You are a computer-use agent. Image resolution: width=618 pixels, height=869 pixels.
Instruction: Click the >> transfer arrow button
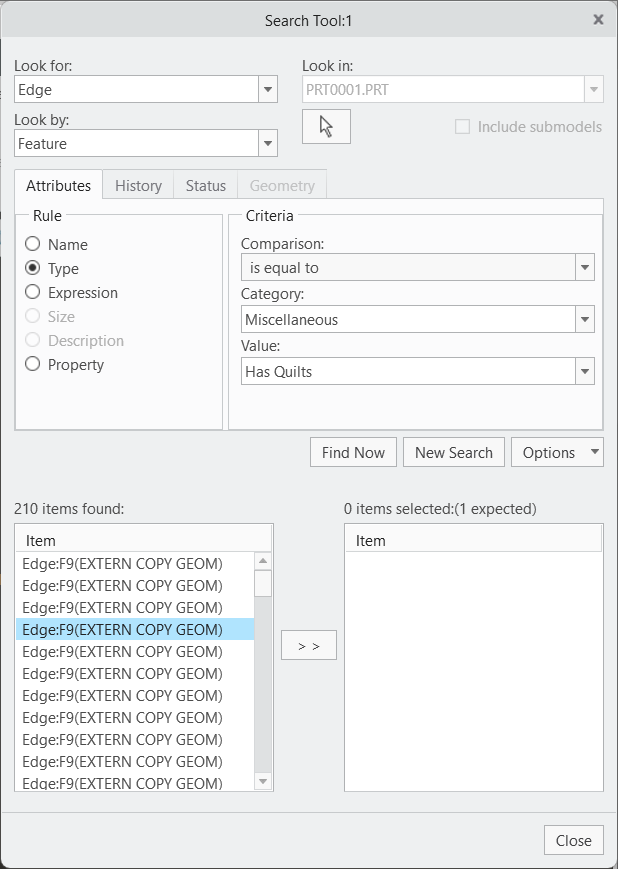click(309, 646)
